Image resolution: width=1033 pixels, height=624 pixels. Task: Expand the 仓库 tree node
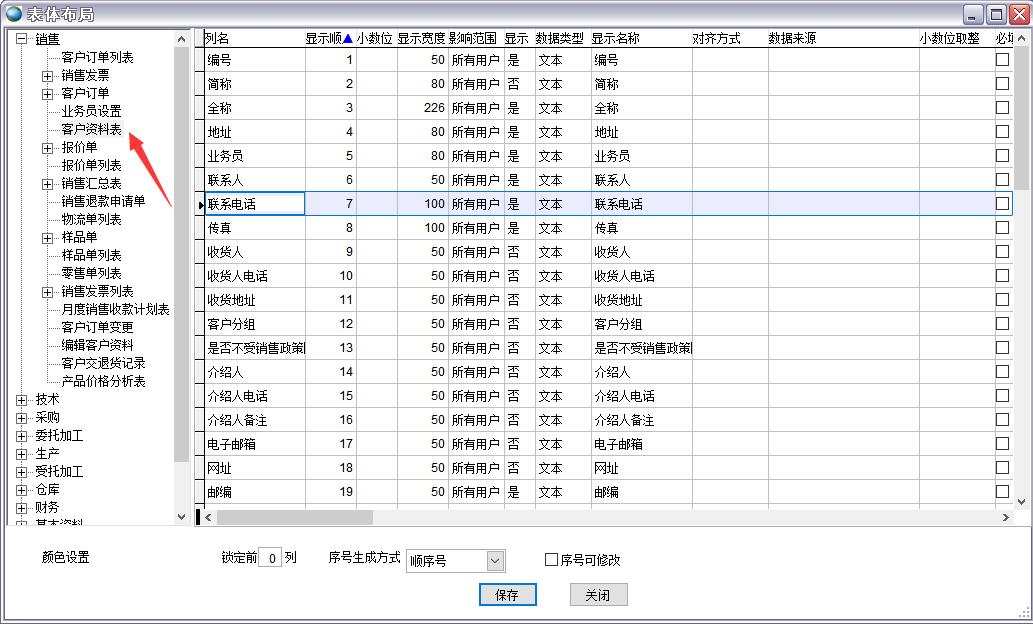(x=22, y=490)
